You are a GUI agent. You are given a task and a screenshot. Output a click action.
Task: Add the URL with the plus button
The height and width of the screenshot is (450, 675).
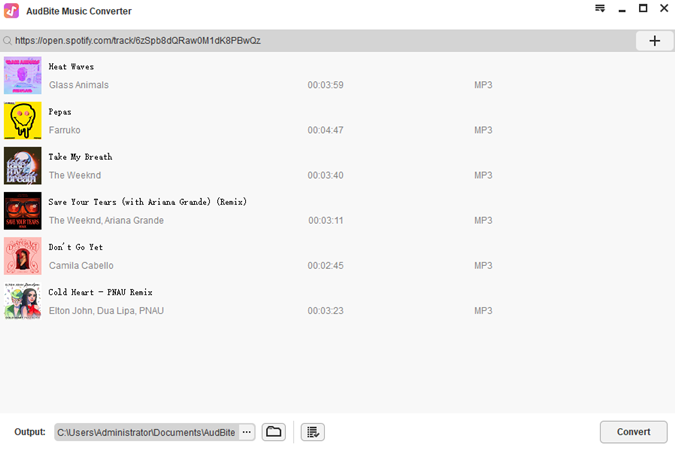click(654, 41)
